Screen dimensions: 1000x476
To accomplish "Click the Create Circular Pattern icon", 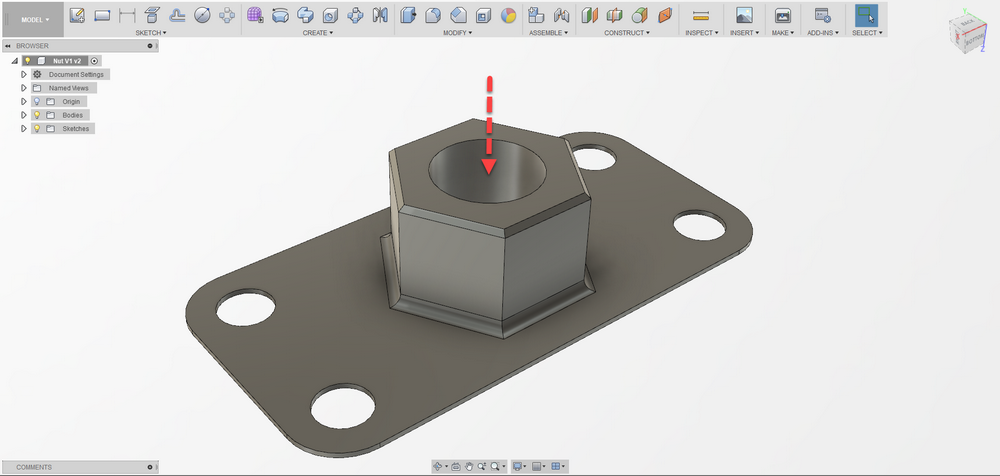I will coord(355,15).
